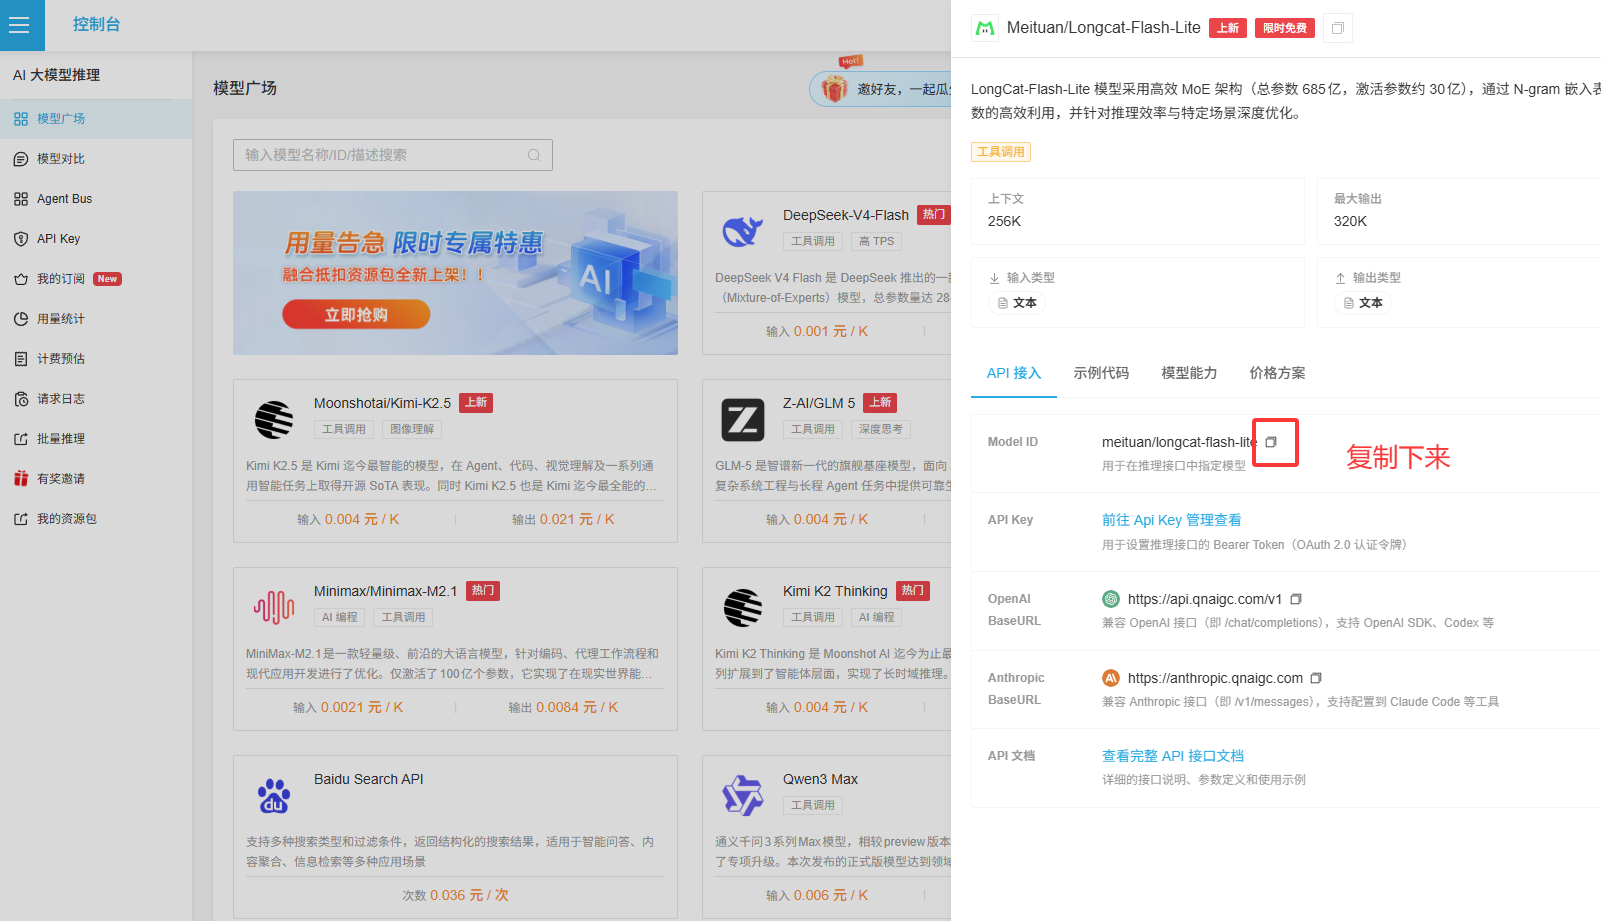Click the New badge beside 我的订阅
This screenshot has width=1601, height=921.
click(107, 279)
